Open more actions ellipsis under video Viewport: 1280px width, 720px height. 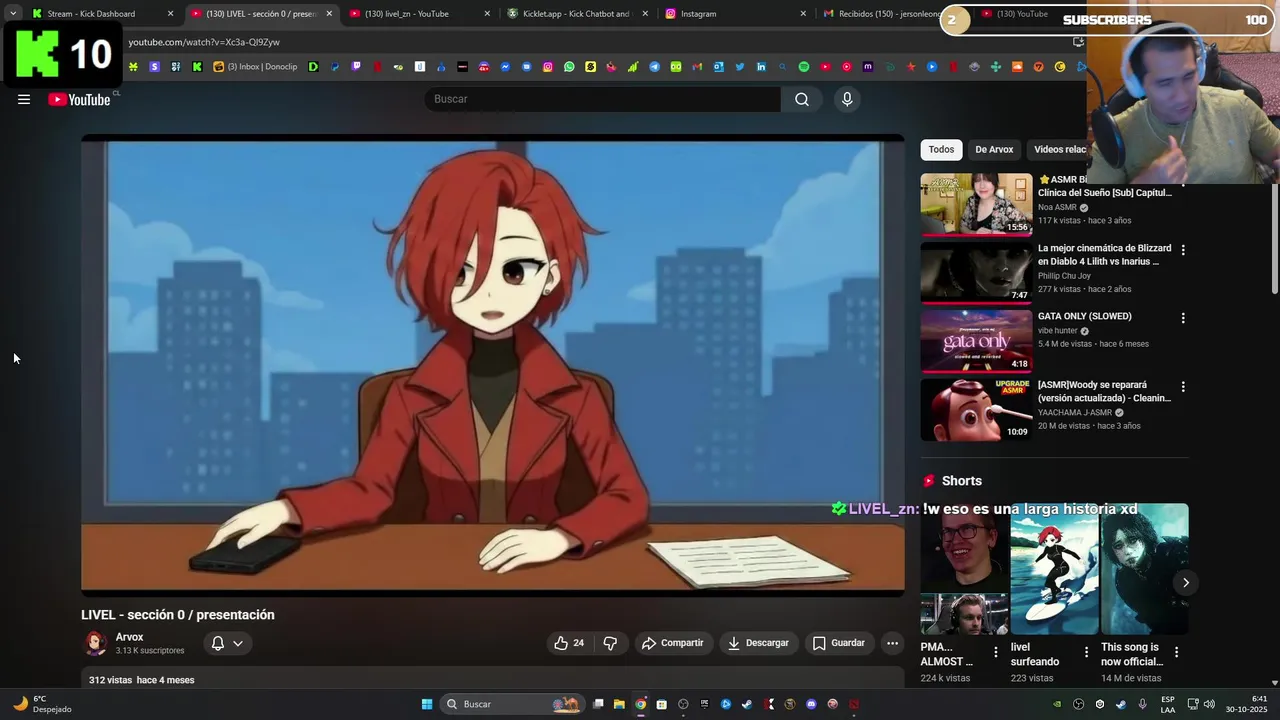click(893, 643)
